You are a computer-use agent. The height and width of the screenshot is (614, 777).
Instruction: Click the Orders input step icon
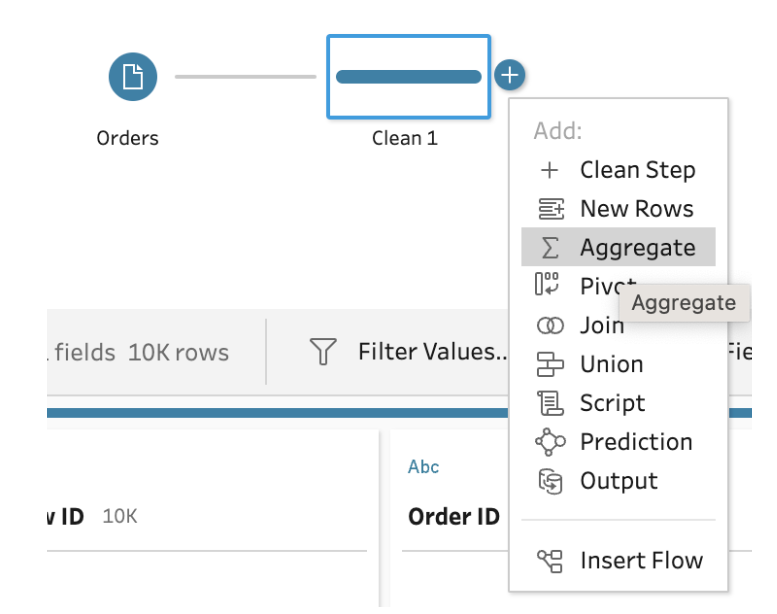[x=133, y=77]
